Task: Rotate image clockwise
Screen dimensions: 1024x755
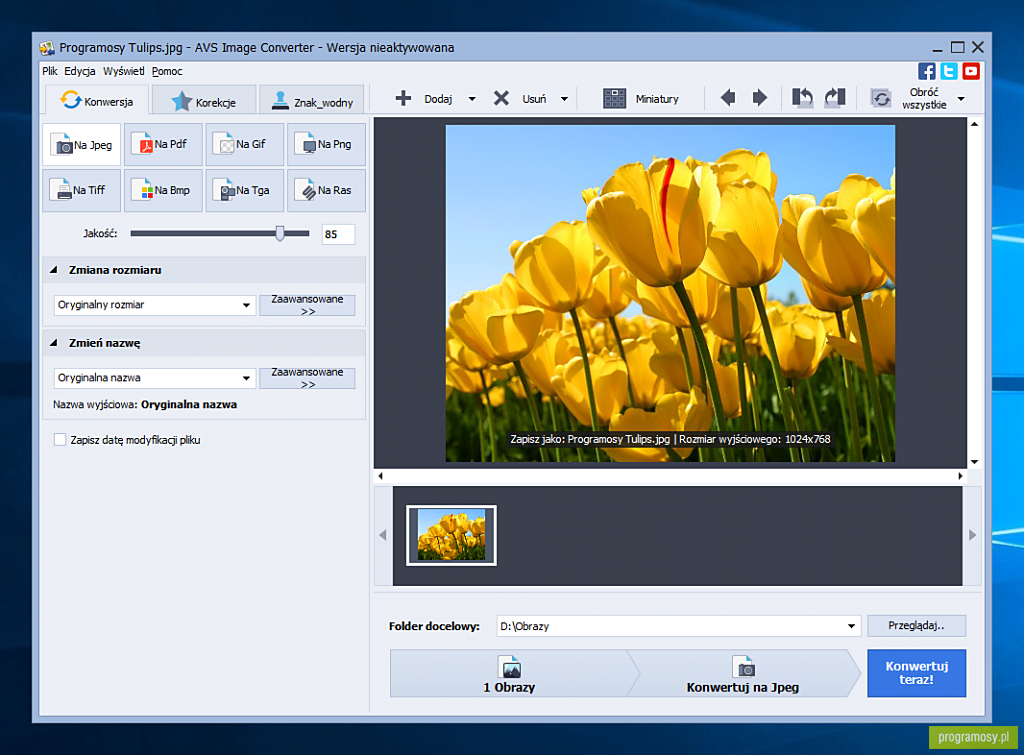Action: click(x=835, y=98)
